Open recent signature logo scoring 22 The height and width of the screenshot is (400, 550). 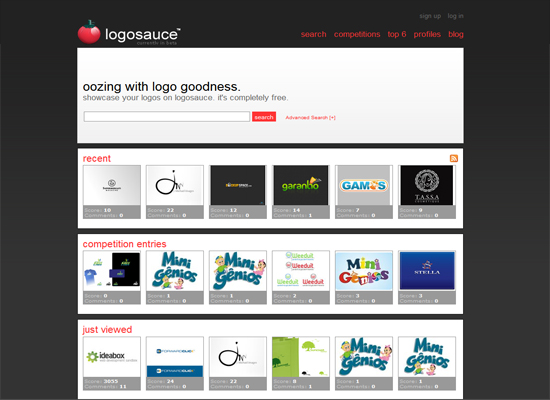[x=175, y=185]
